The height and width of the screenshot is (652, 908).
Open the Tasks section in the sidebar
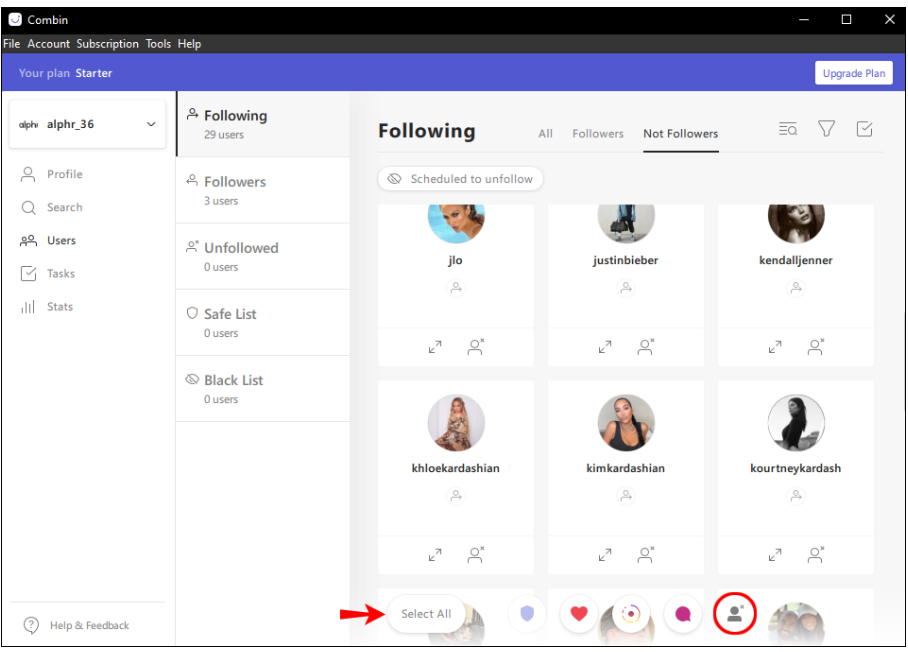(x=48, y=273)
